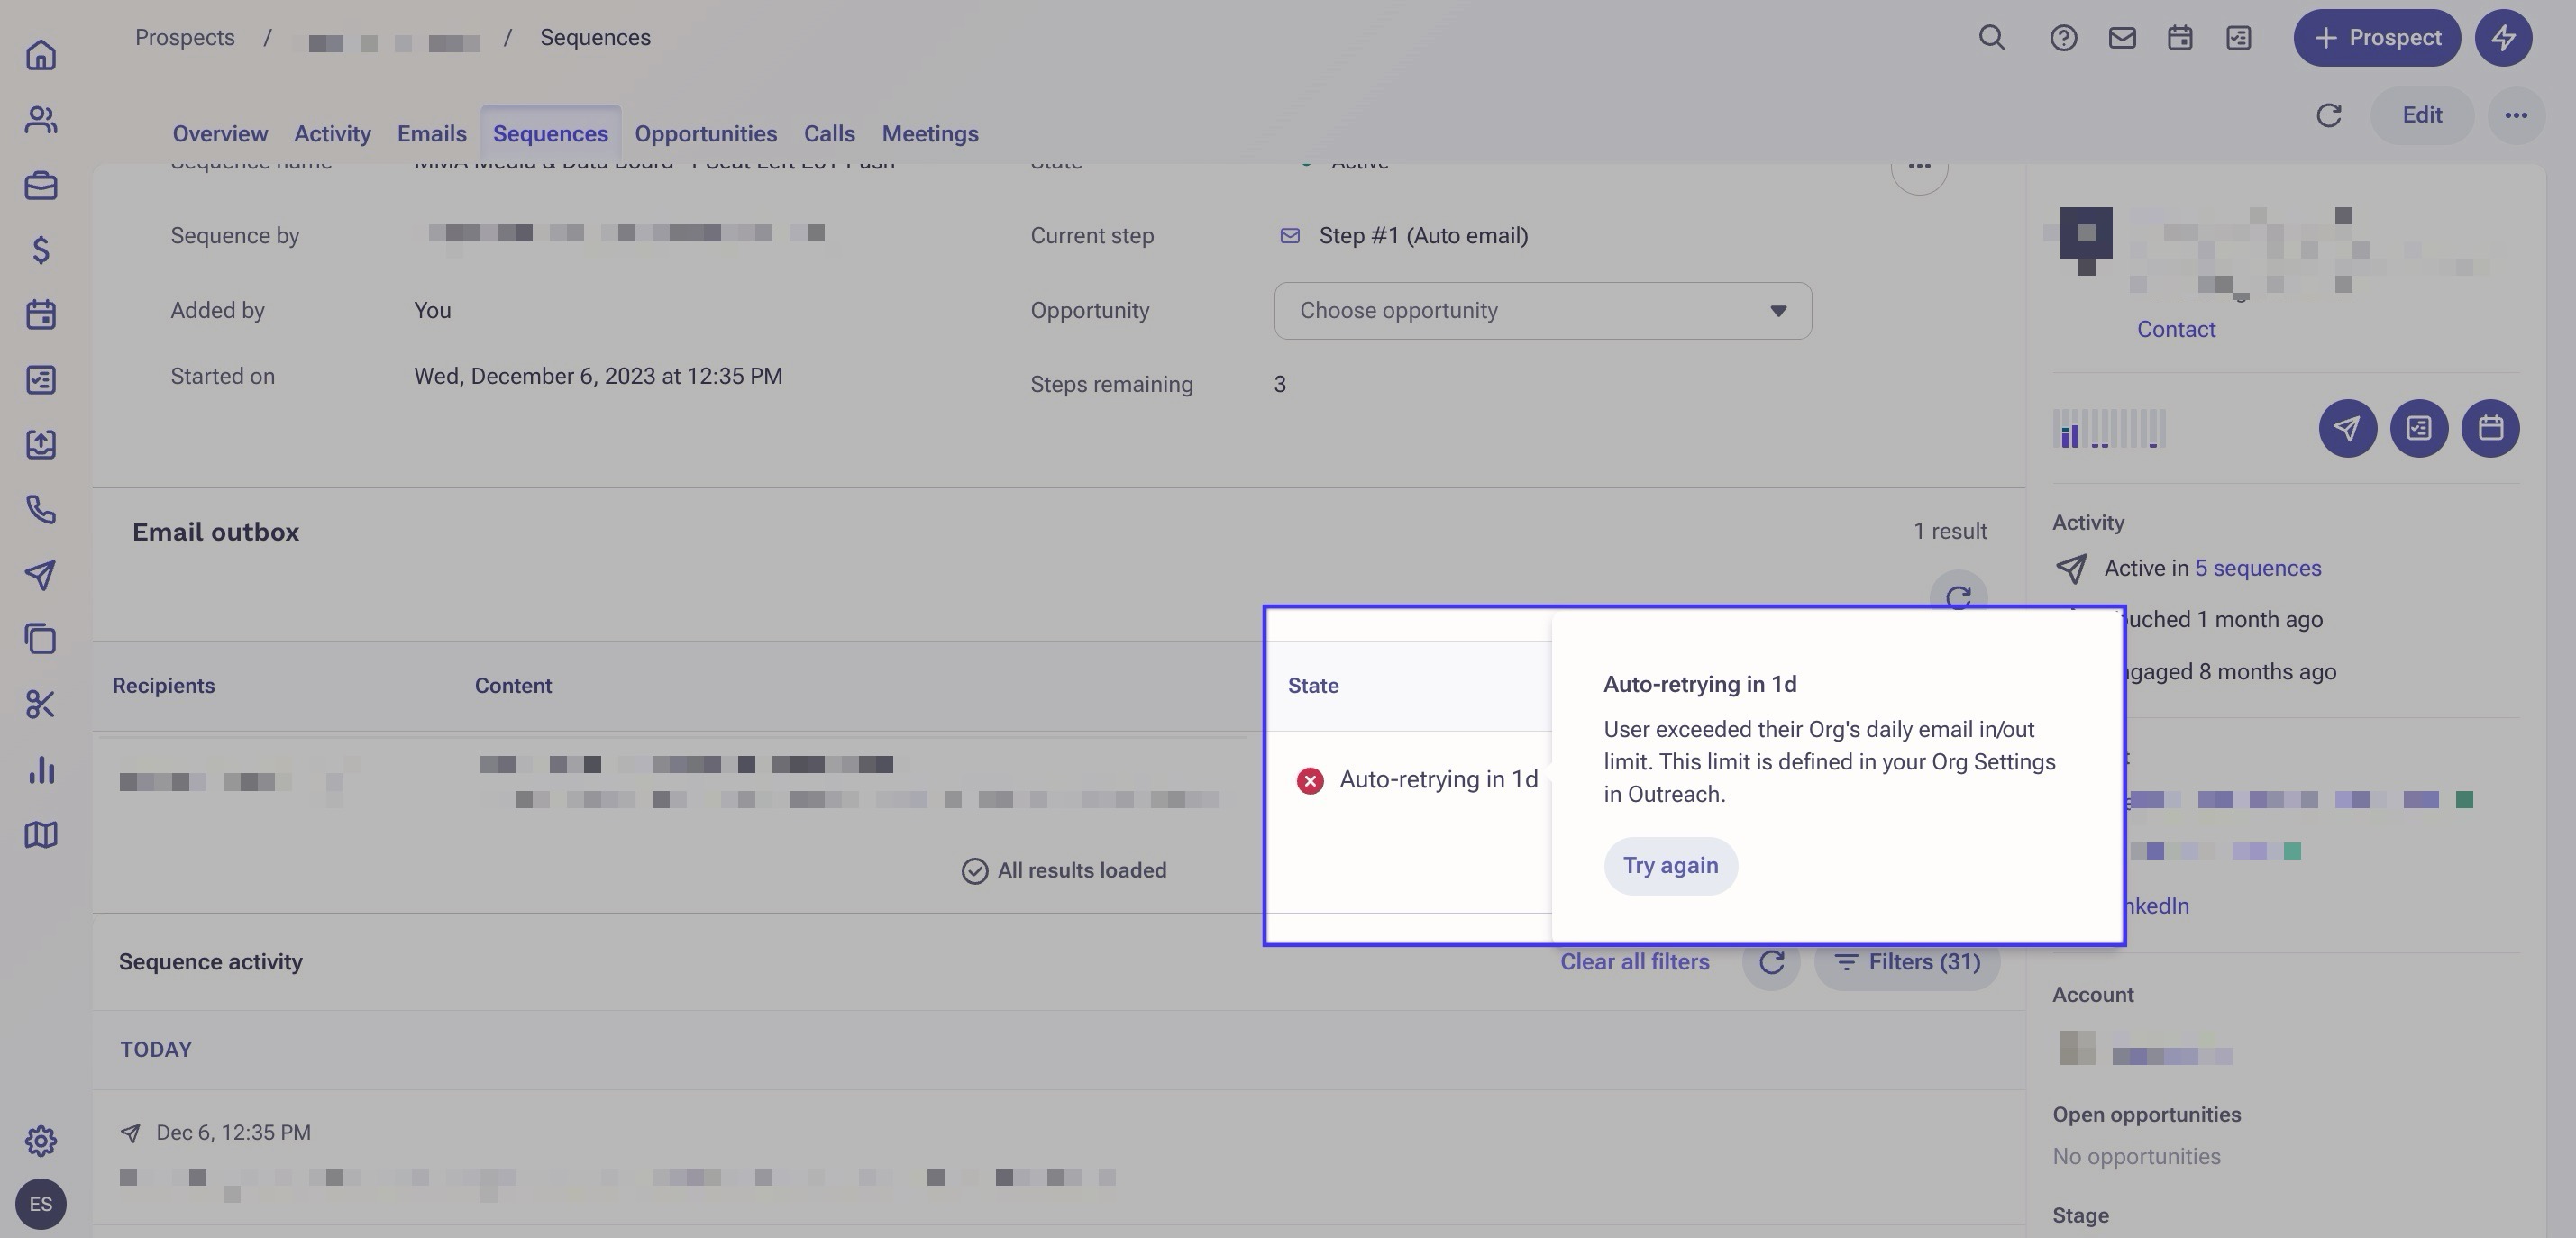Switch to the Meetings tab
2576x1238 pixels.
929,134
